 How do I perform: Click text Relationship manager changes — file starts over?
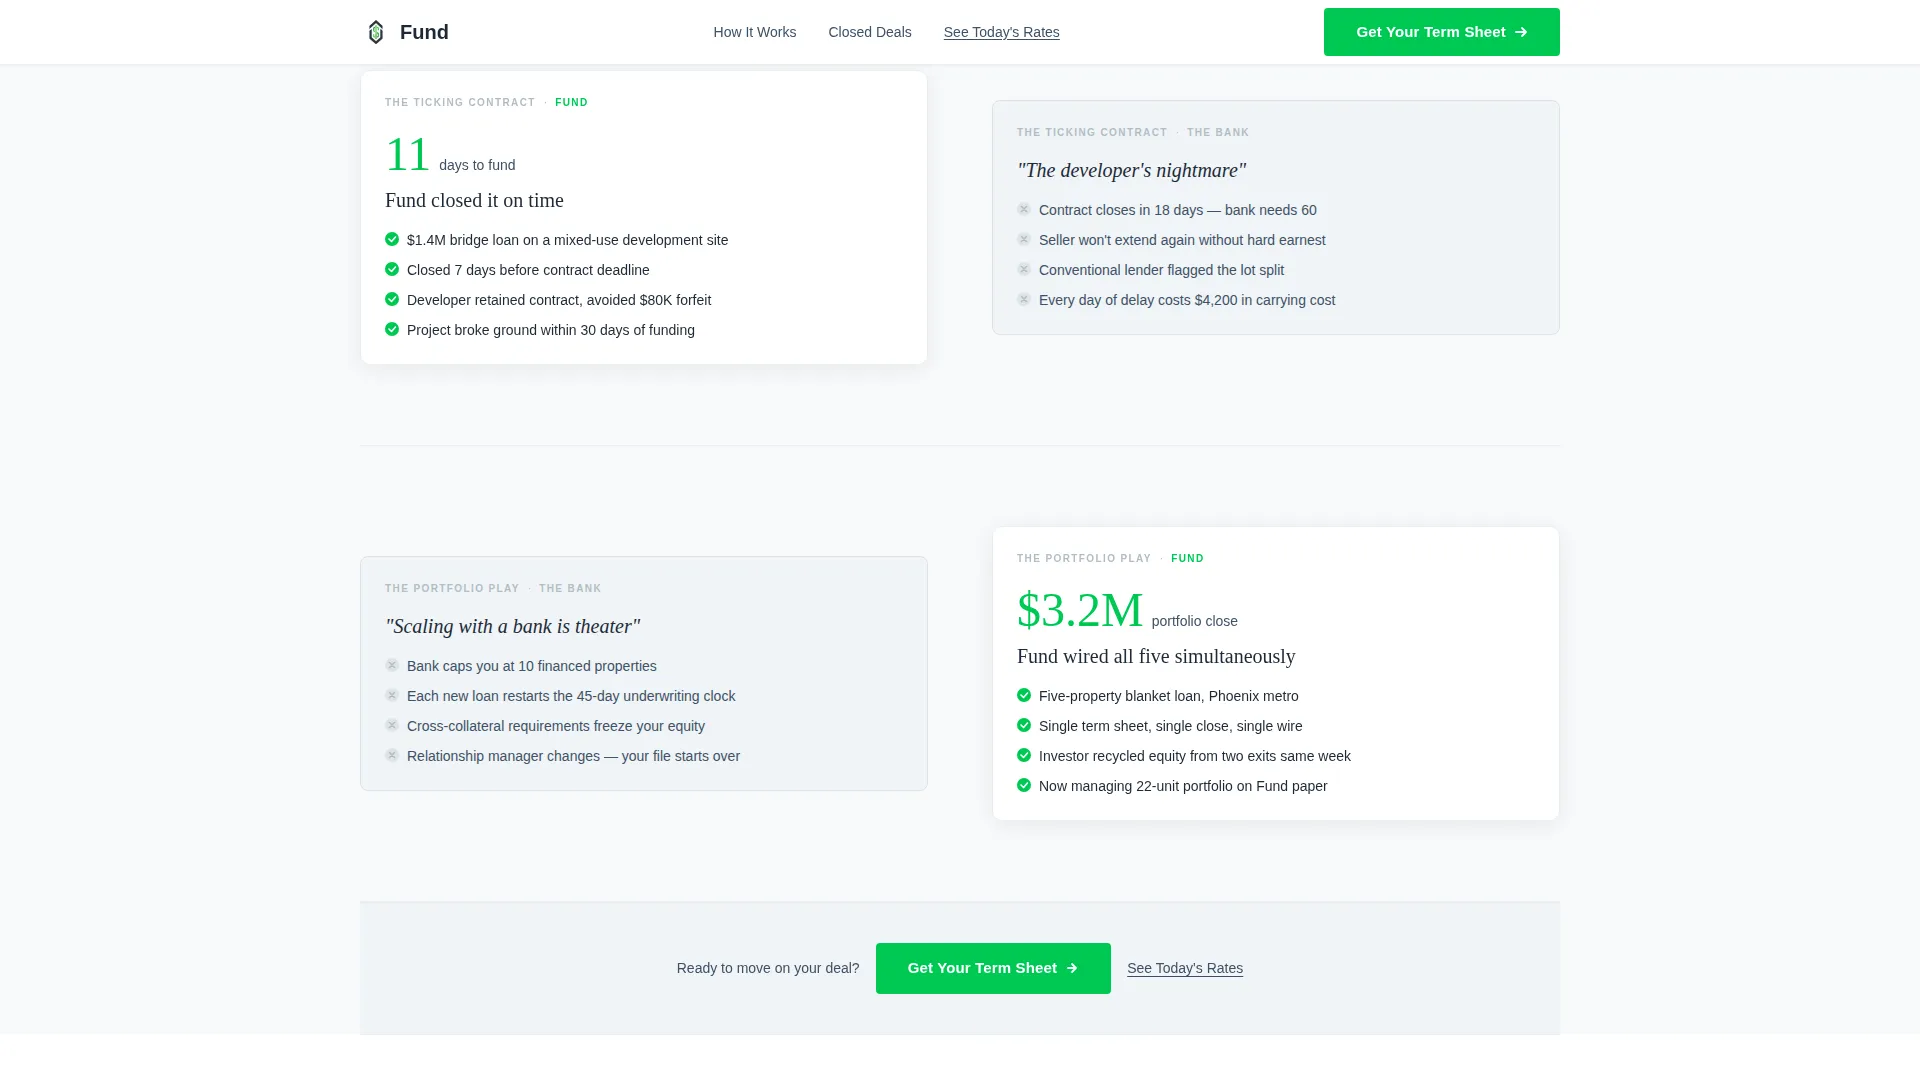pyautogui.click(x=573, y=756)
